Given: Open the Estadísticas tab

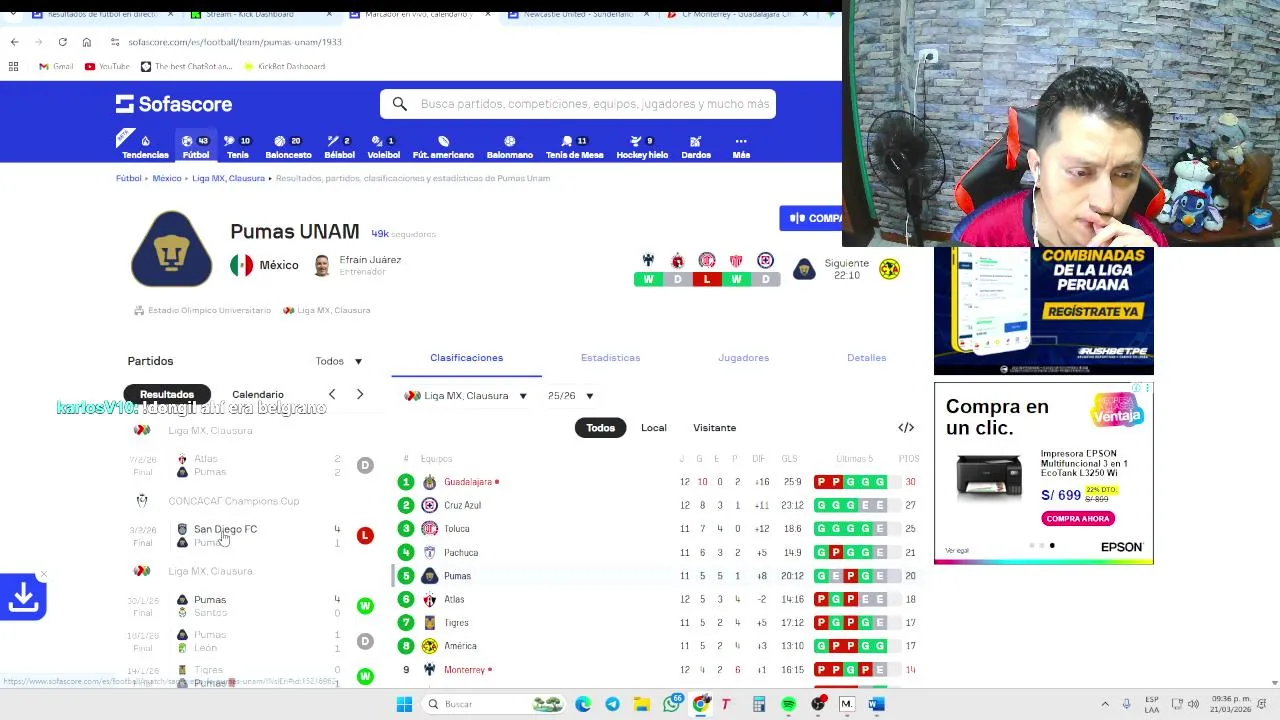Looking at the screenshot, I should [610, 358].
